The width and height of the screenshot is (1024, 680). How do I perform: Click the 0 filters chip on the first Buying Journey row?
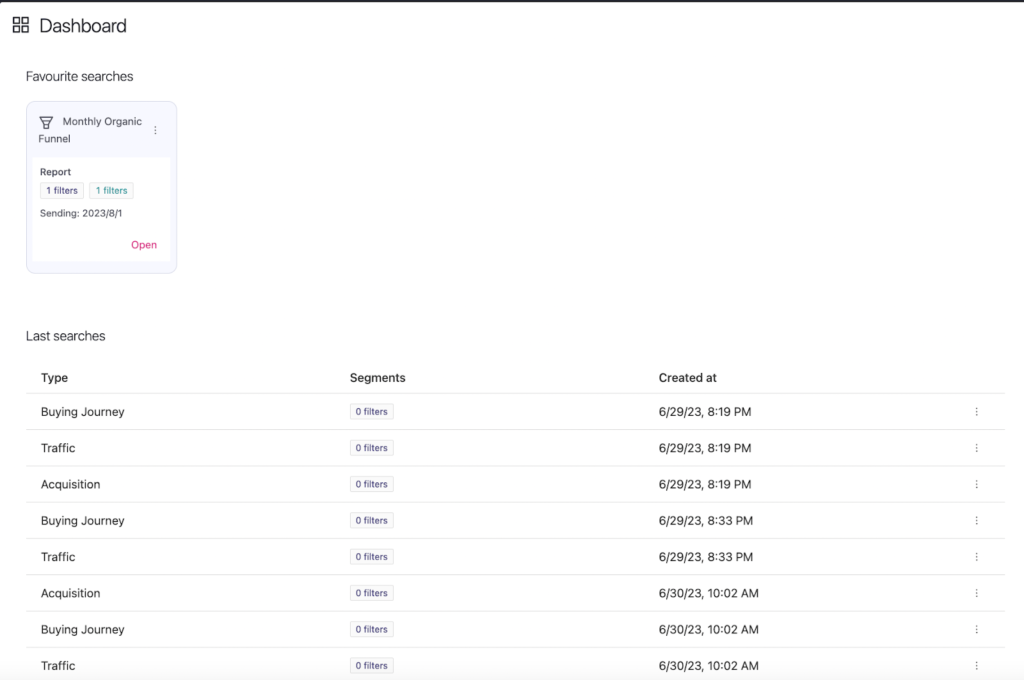tap(371, 411)
